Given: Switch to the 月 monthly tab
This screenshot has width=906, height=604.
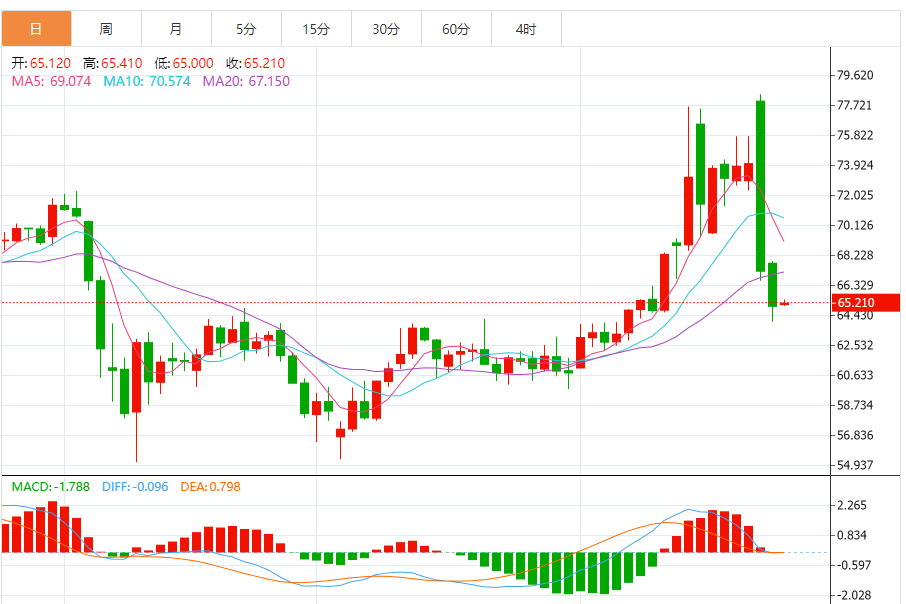Looking at the screenshot, I should (x=176, y=29).
